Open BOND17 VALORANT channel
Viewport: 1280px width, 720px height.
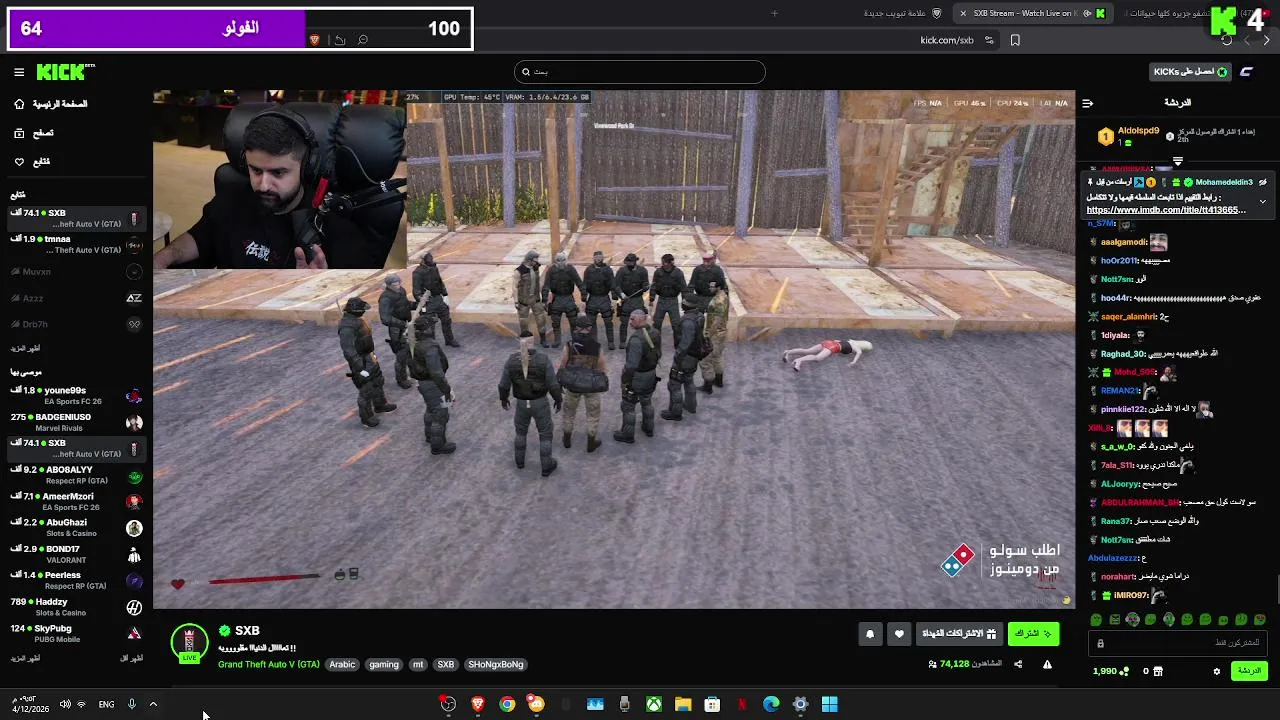coord(77,554)
